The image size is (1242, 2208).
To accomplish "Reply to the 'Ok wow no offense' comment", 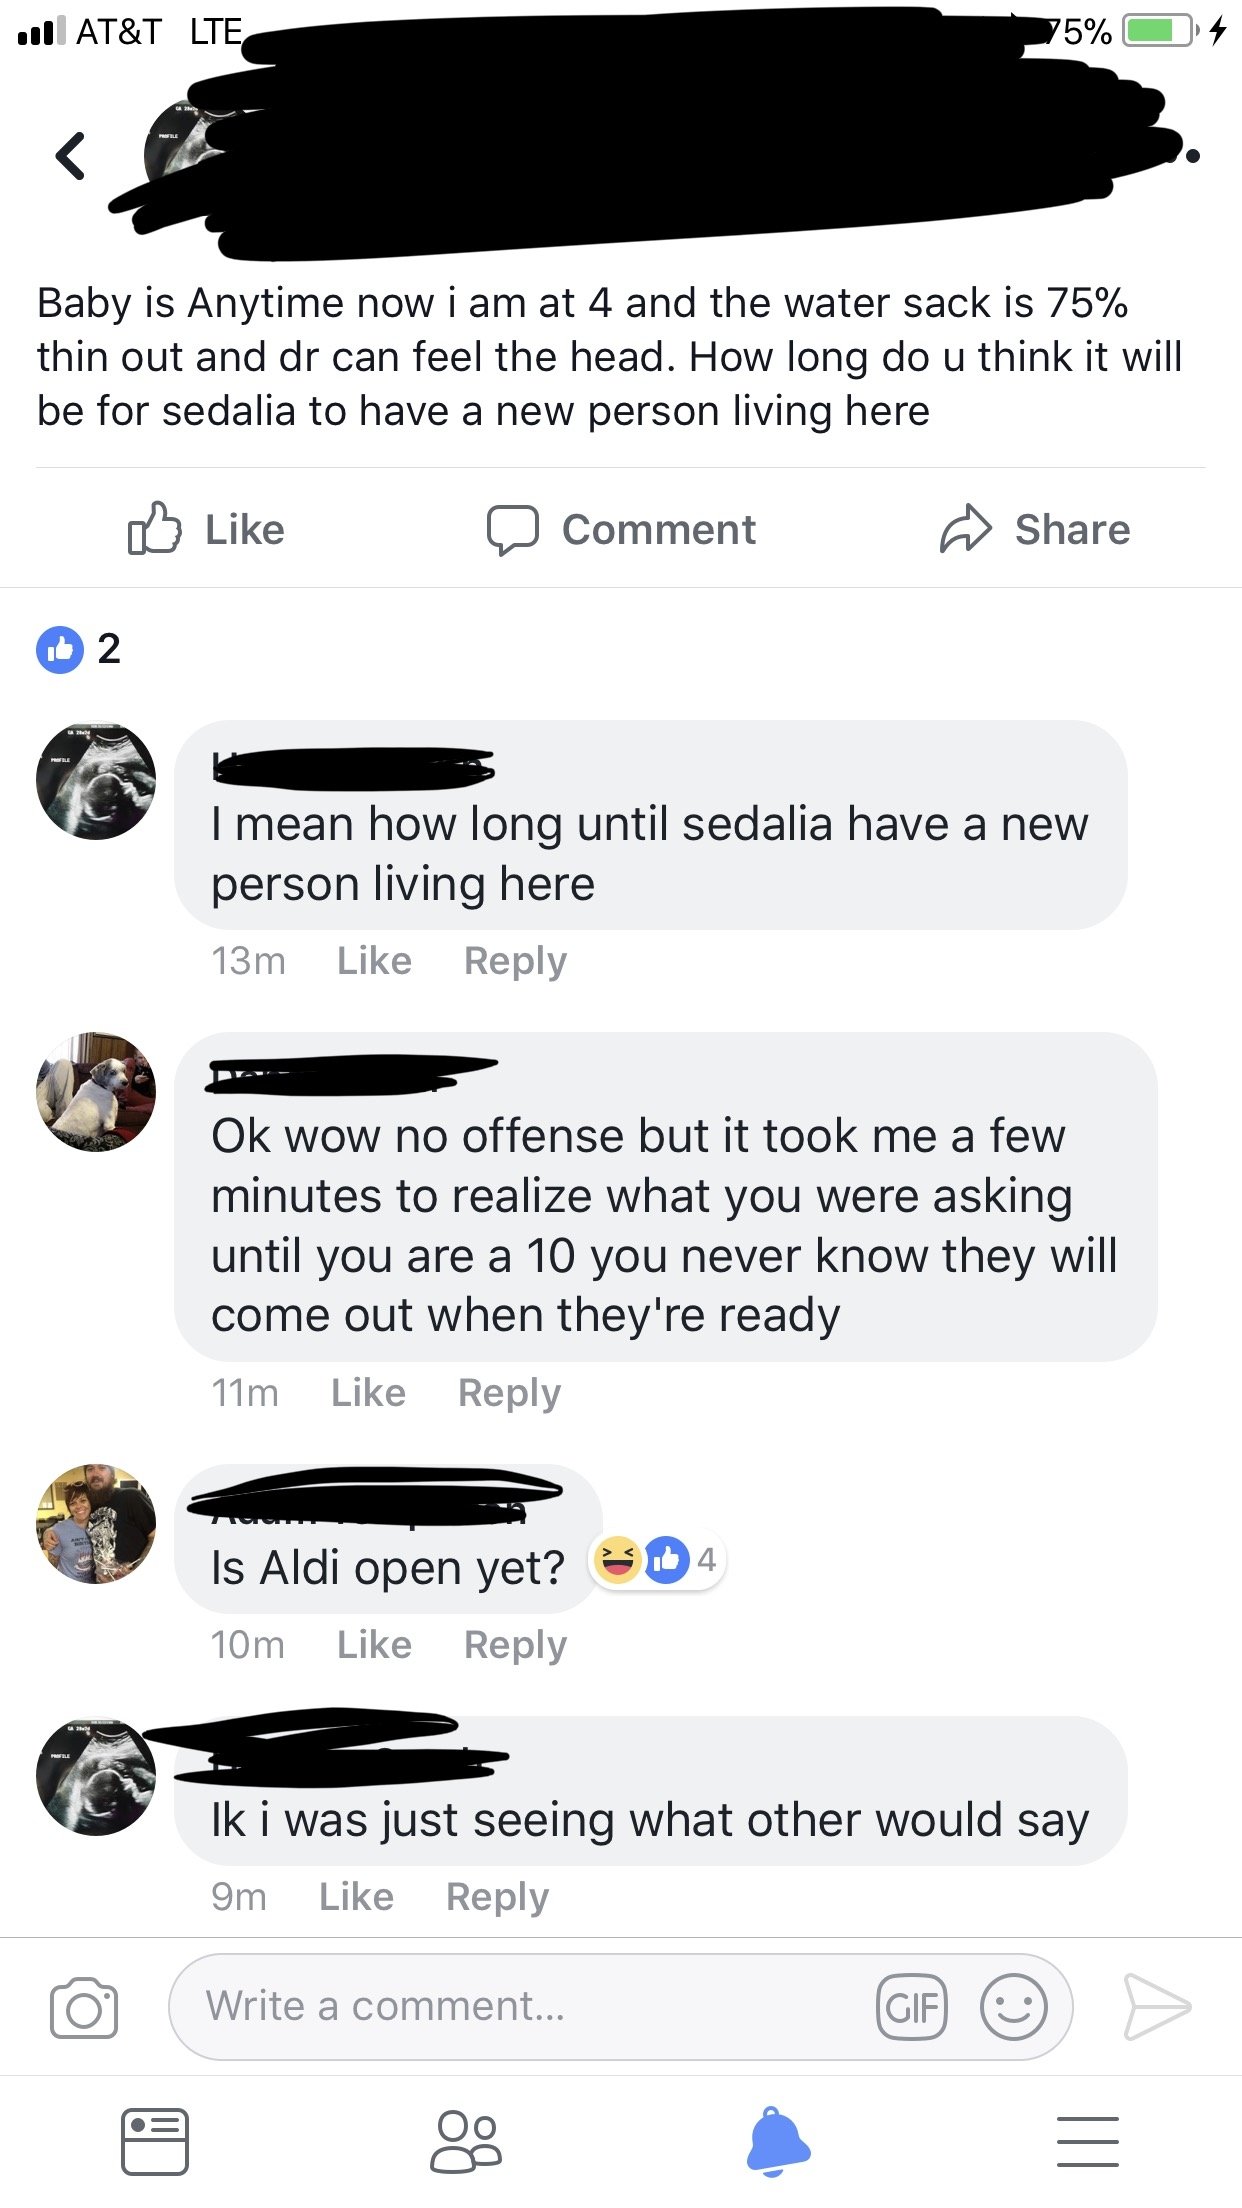I will (509, 1393).
